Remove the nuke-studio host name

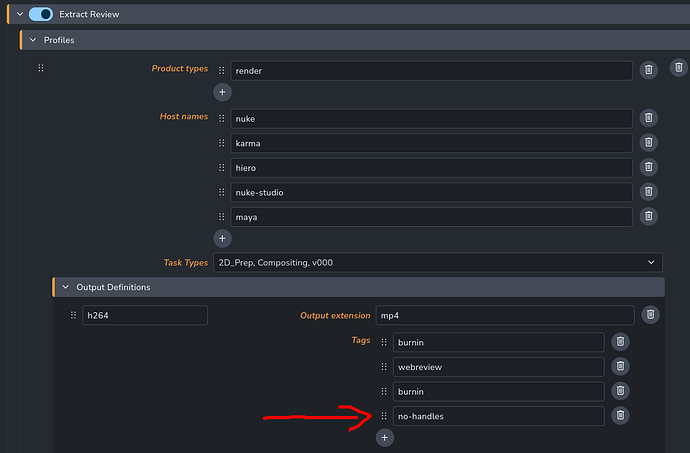648,192
